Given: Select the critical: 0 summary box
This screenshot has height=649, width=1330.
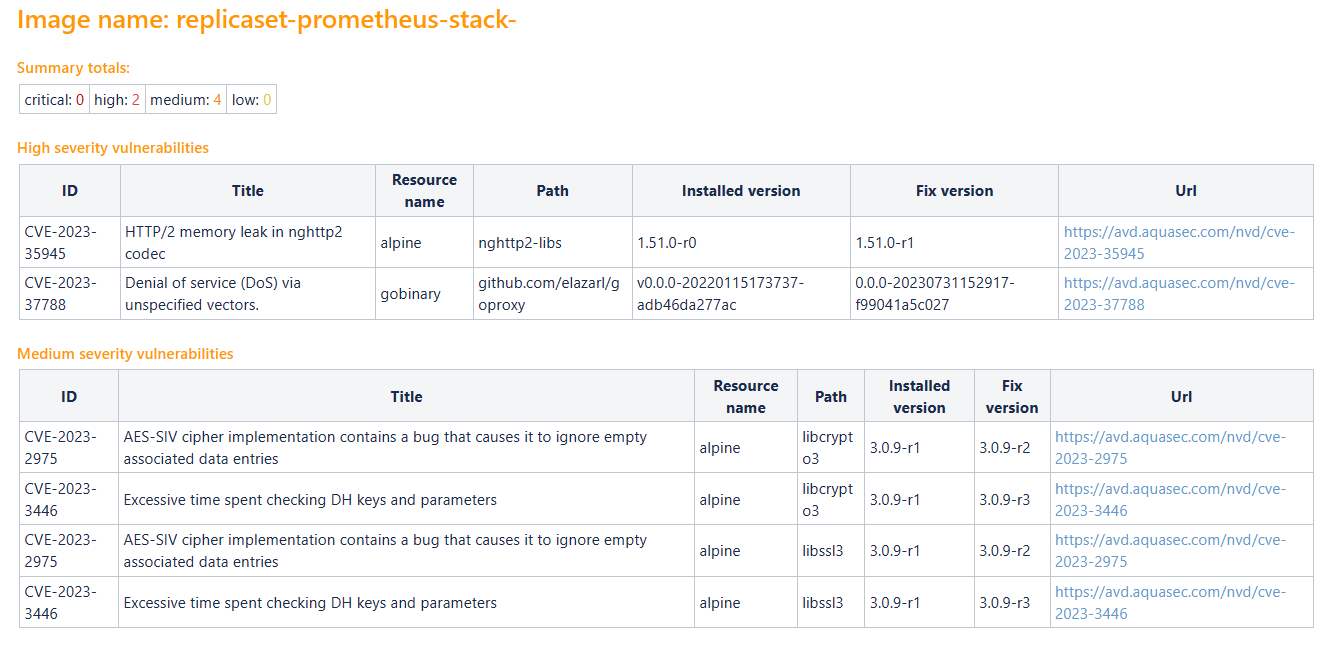Looking at the screenshot, I should 52,99.
